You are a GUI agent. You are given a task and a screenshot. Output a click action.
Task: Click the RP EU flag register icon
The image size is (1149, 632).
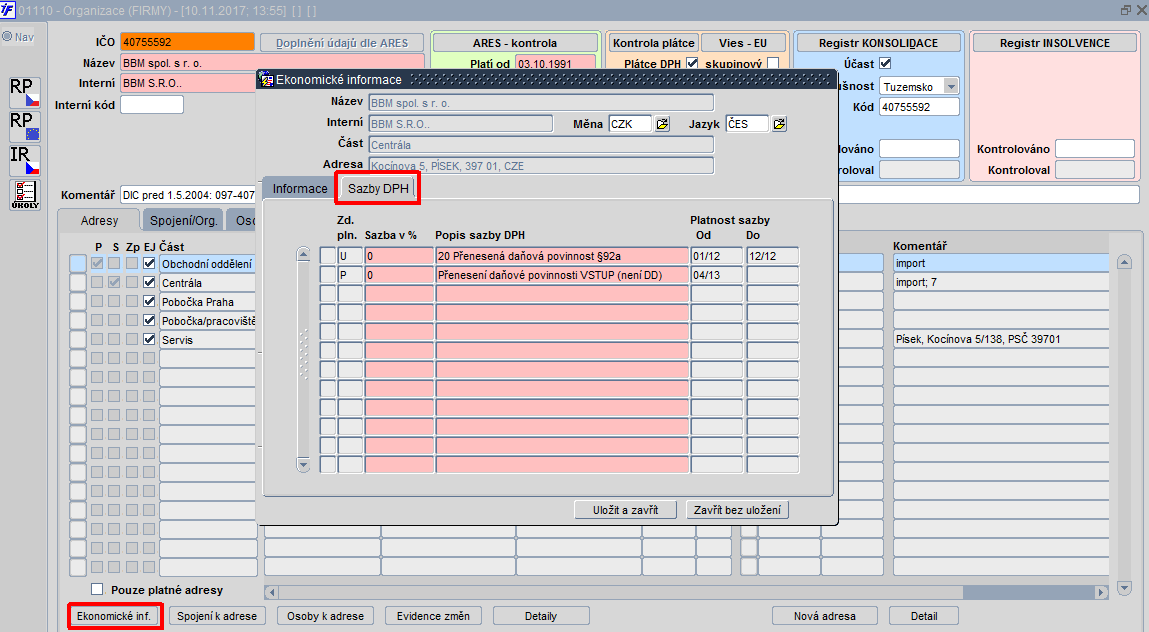(x=24, y=126)
